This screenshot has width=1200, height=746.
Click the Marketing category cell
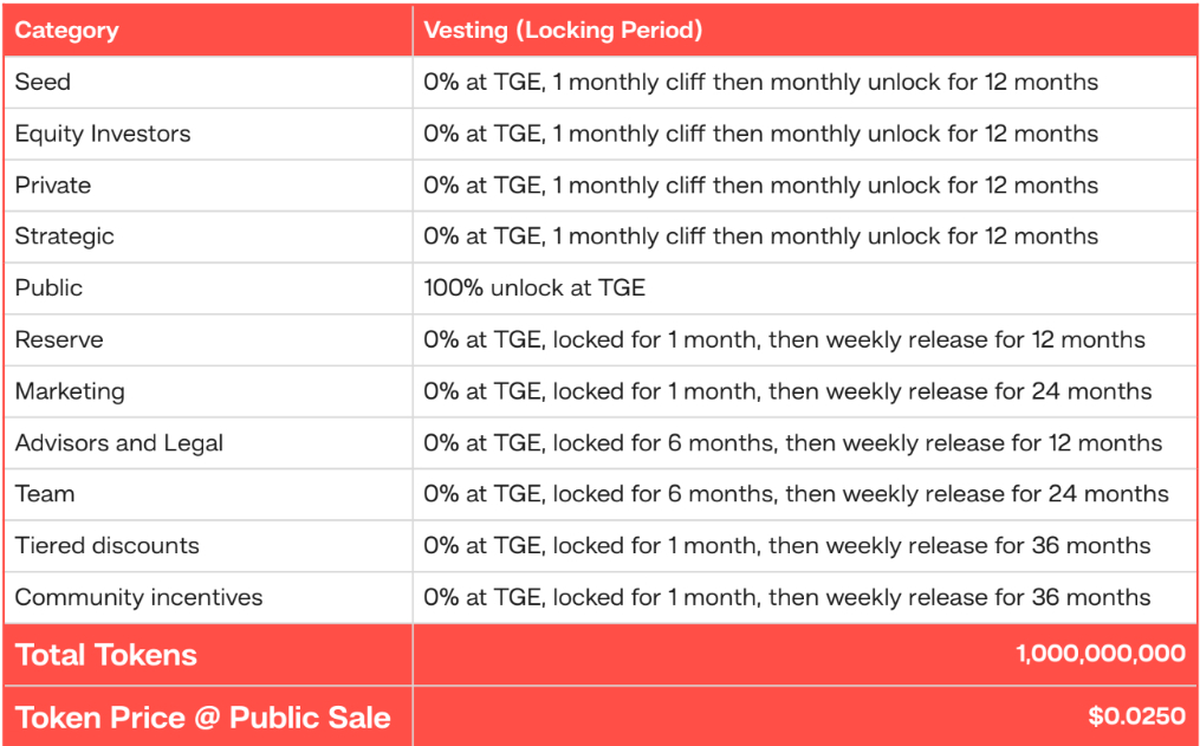[x=69, y=391]
